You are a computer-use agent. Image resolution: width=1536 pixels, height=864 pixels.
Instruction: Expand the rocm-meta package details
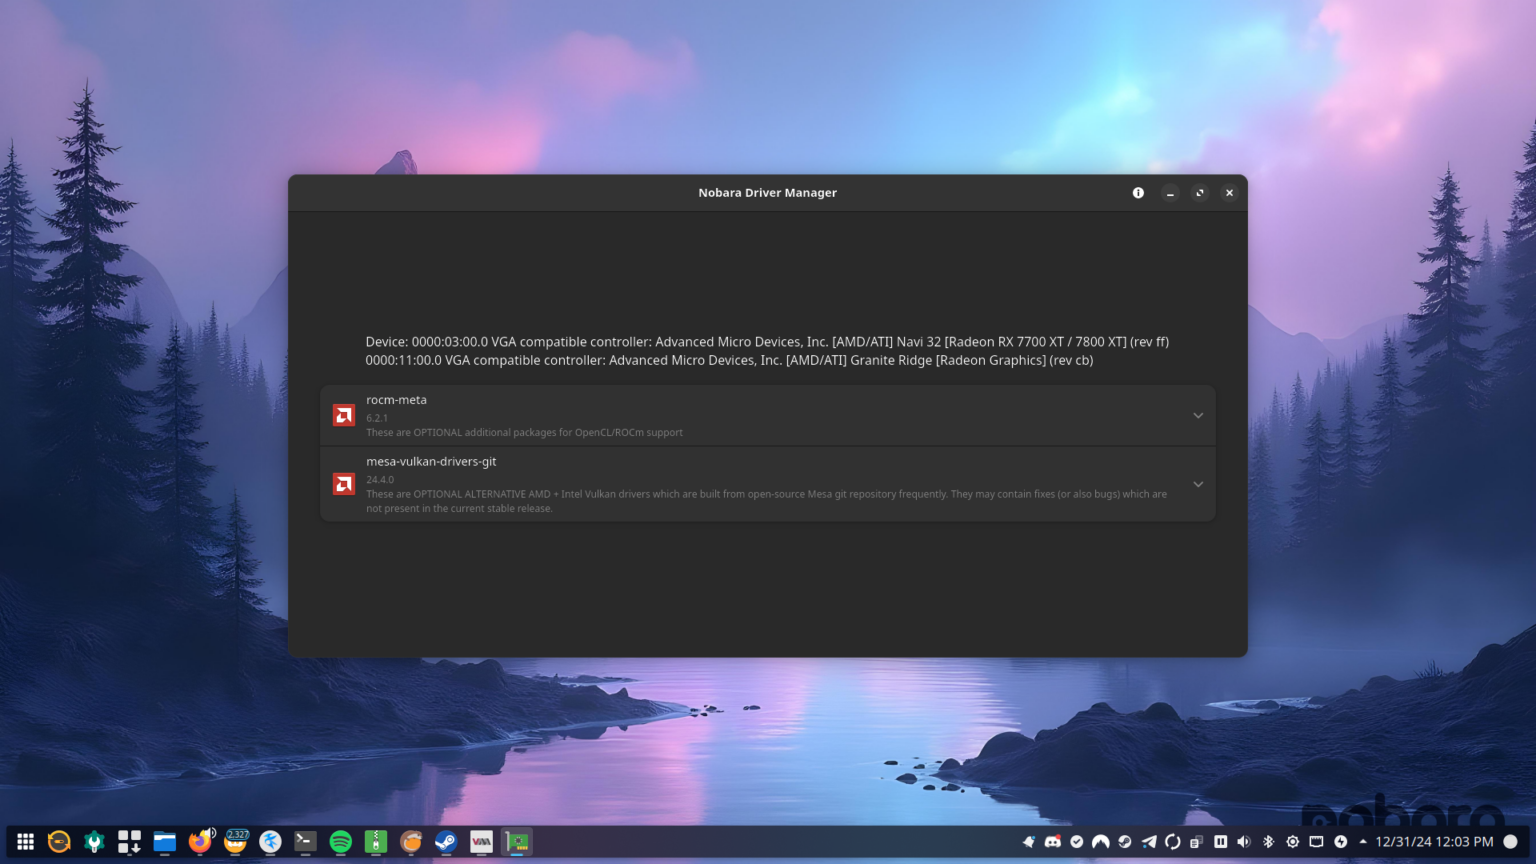click(1197, 415)
